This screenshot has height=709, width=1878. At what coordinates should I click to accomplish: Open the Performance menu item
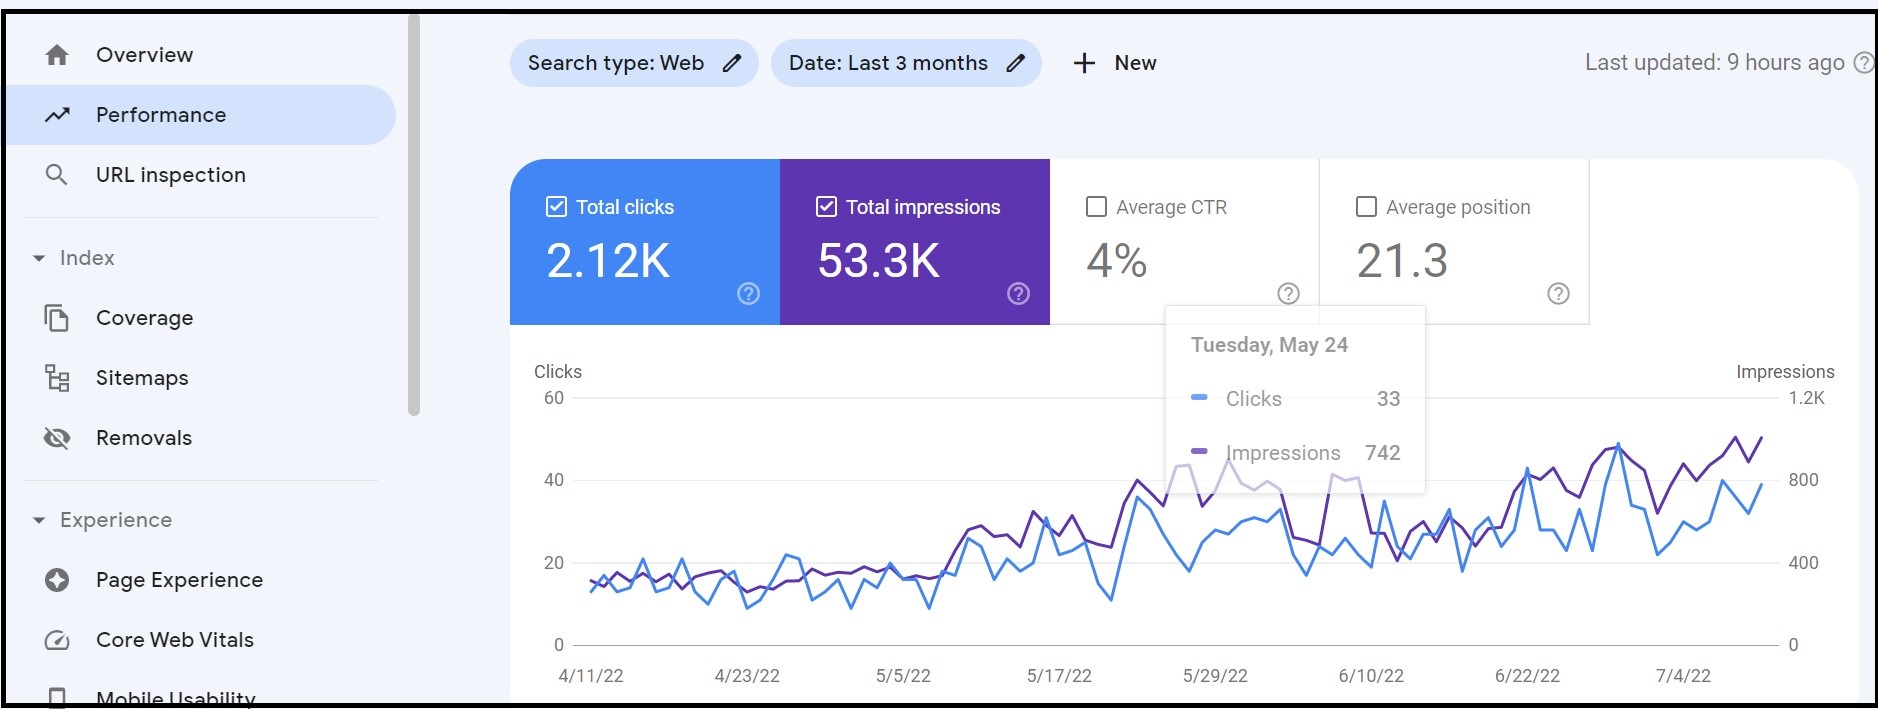(x=161, y=115)
